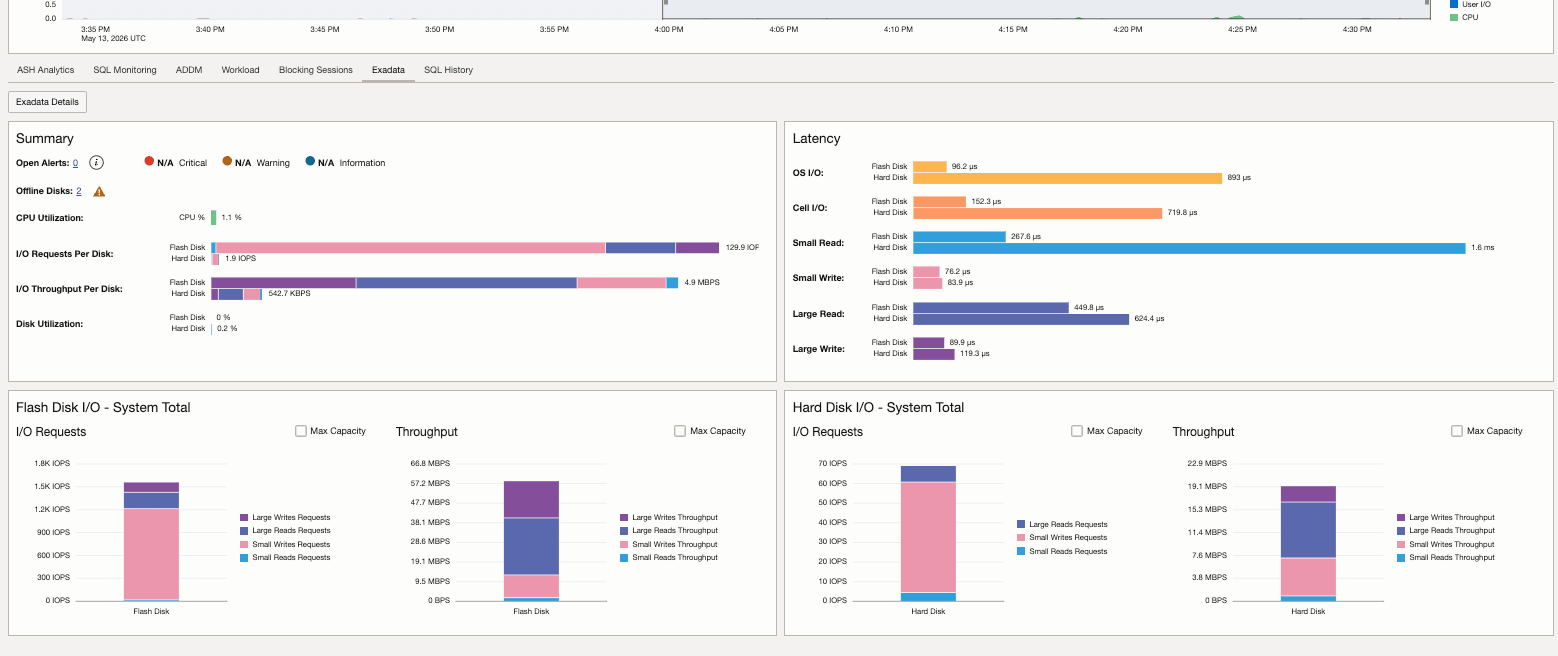Click Large Reads Throughput swatch in Flash Disk legend
Image resolution: width=1558 pixels, height=656 pixels.
pyautogui.click(x=624, y=531)
